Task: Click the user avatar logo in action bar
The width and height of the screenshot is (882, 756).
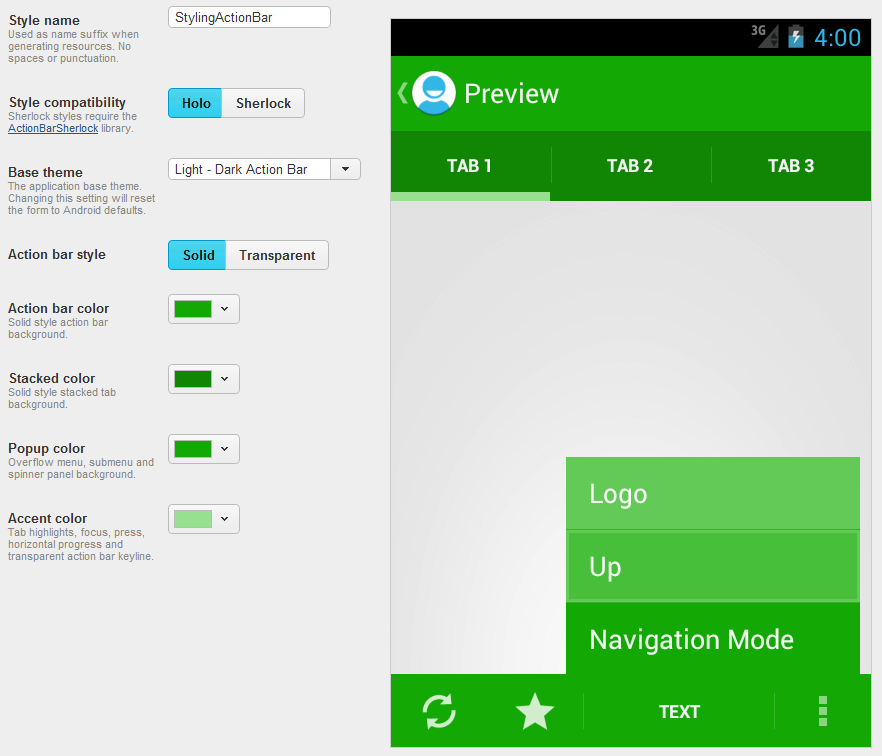Action: 434,93
